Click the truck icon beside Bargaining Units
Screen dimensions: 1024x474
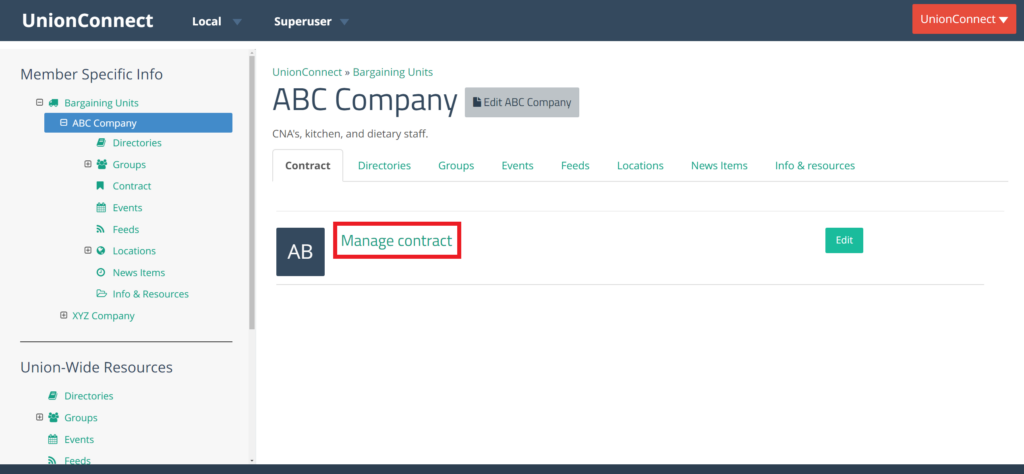[54, 103]
